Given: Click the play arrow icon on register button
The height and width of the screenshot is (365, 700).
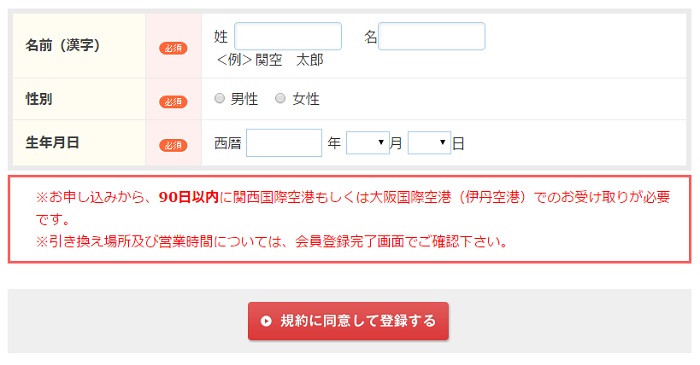Looking at the screenshot, I should (266, 321).
